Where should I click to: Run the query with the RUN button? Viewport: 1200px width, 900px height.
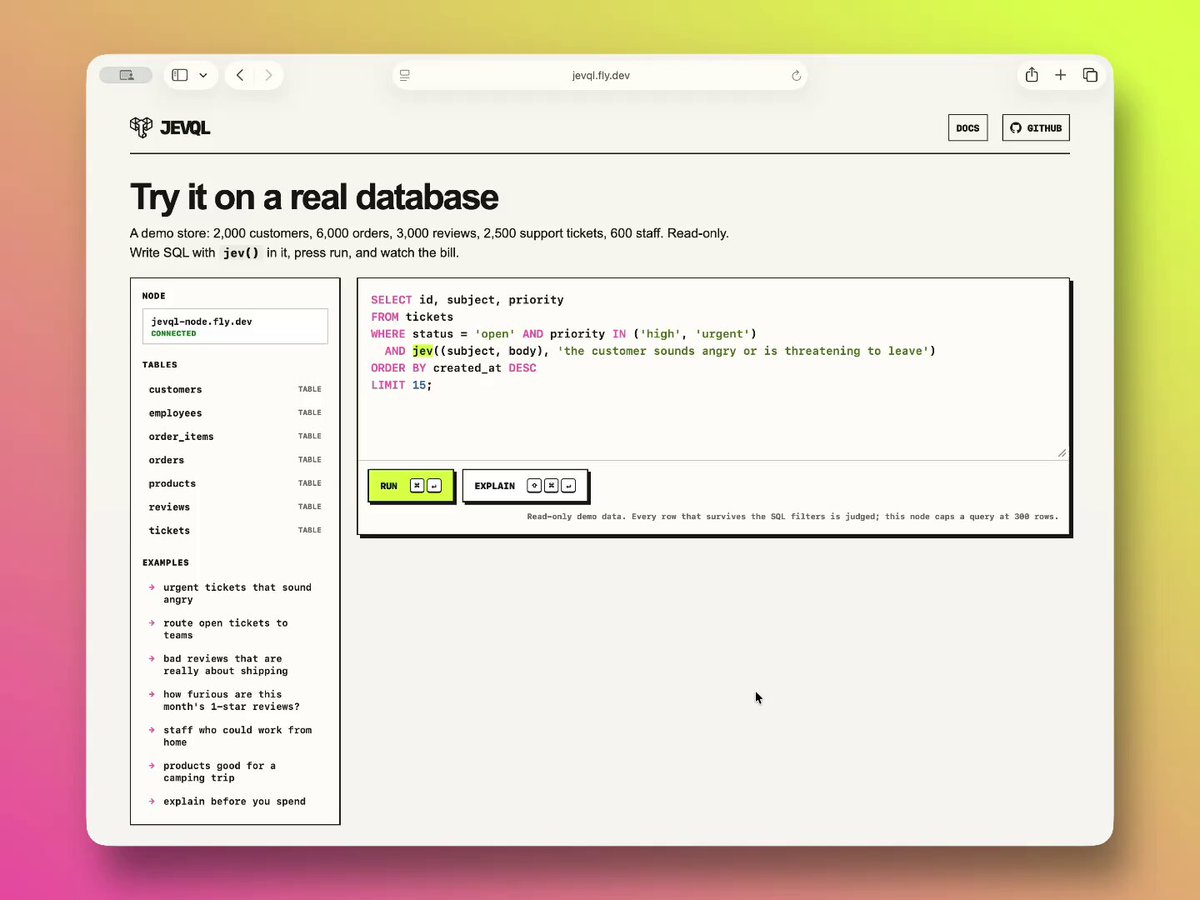[x=411, y=486]
